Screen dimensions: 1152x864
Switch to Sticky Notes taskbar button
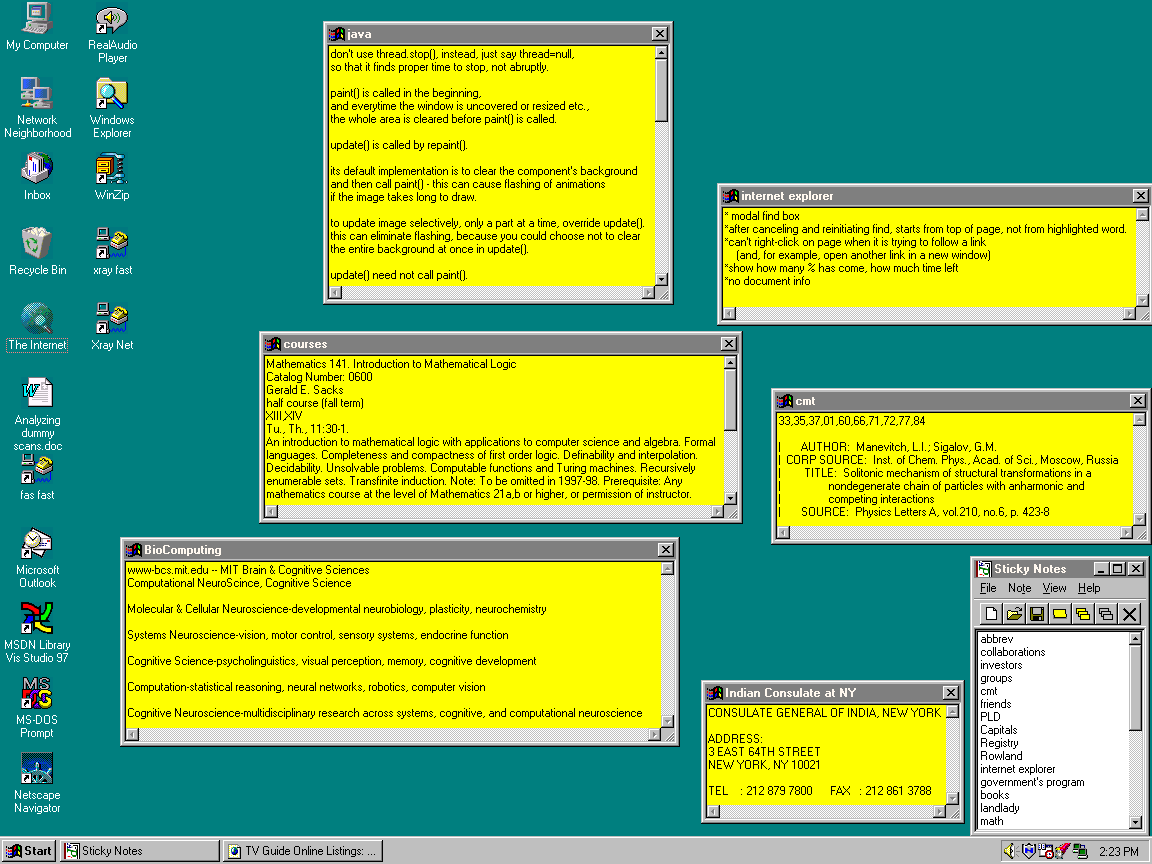(140, 851)
